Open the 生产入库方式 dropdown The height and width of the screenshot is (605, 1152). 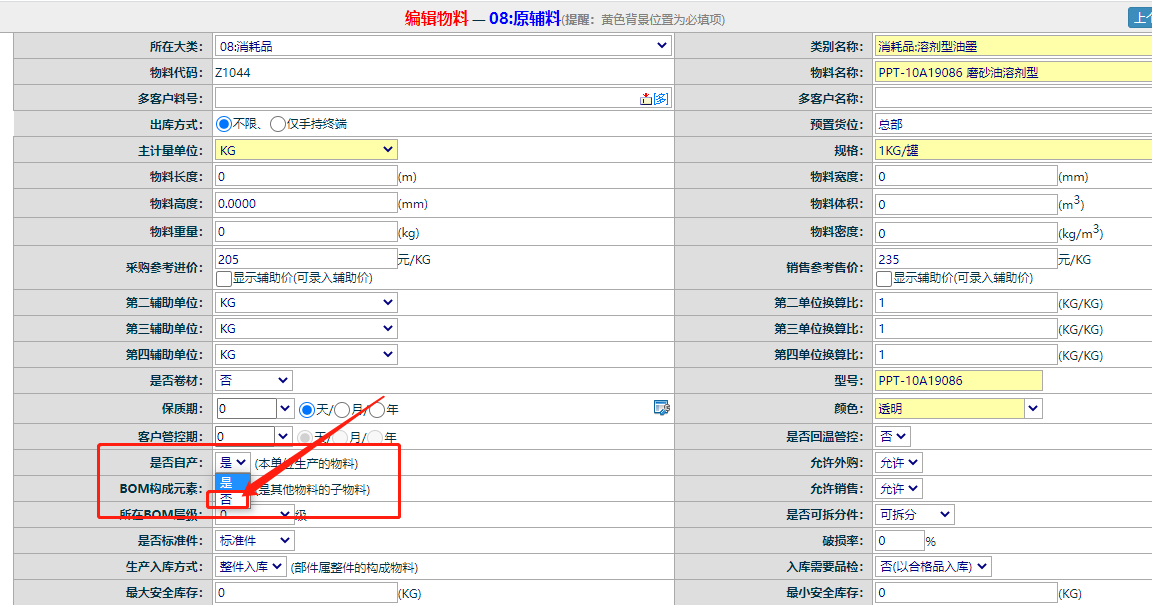[250, 567]
